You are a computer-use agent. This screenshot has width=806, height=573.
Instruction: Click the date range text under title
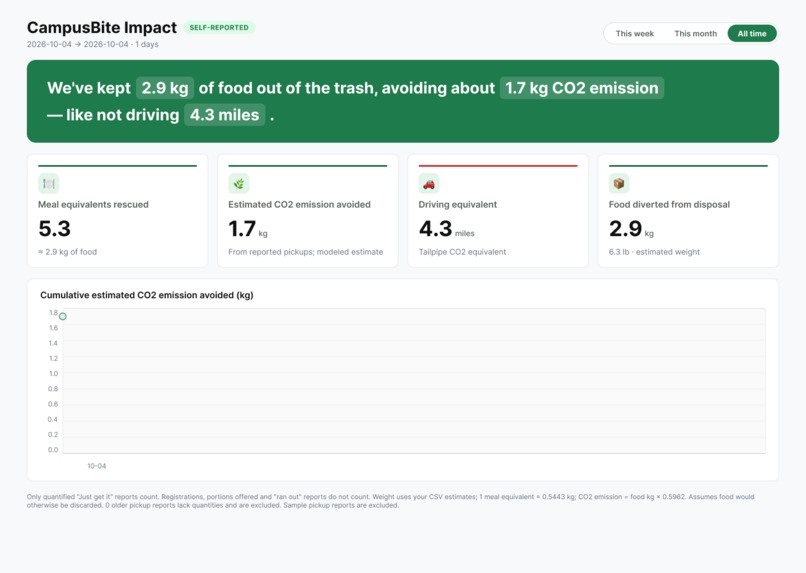[93, 44]
